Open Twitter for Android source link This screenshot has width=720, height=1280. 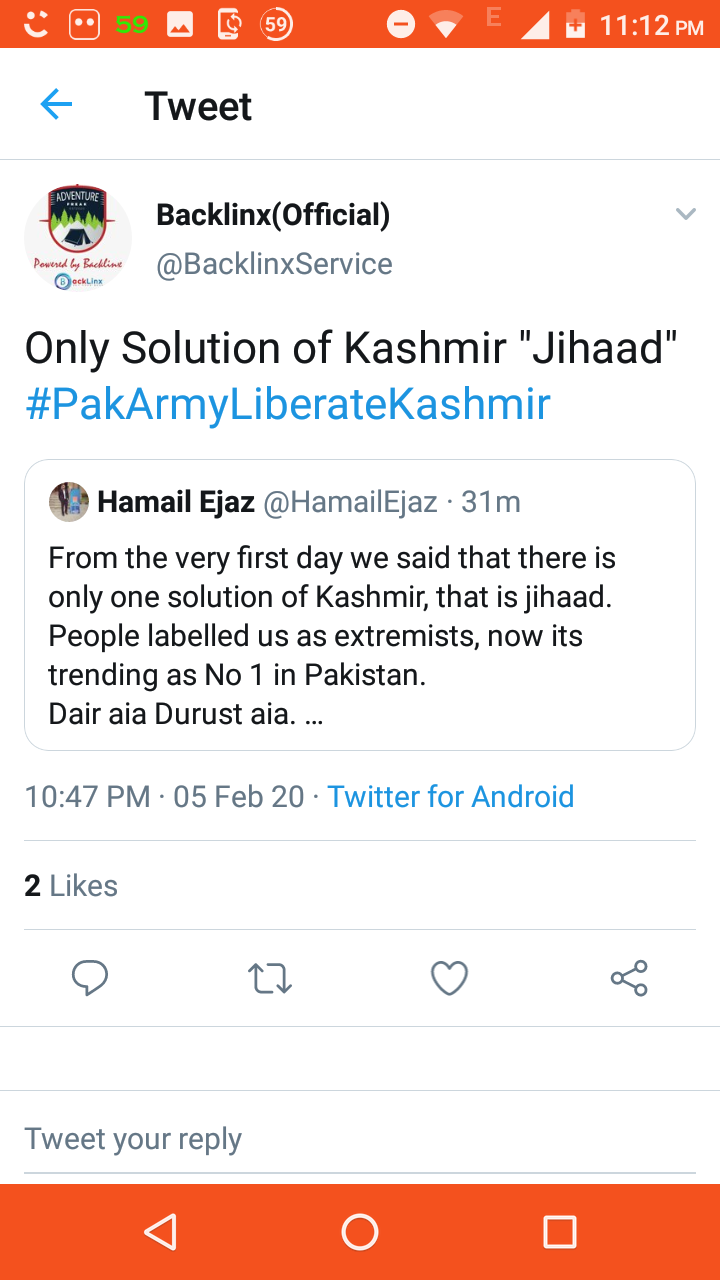coord(451,797)
